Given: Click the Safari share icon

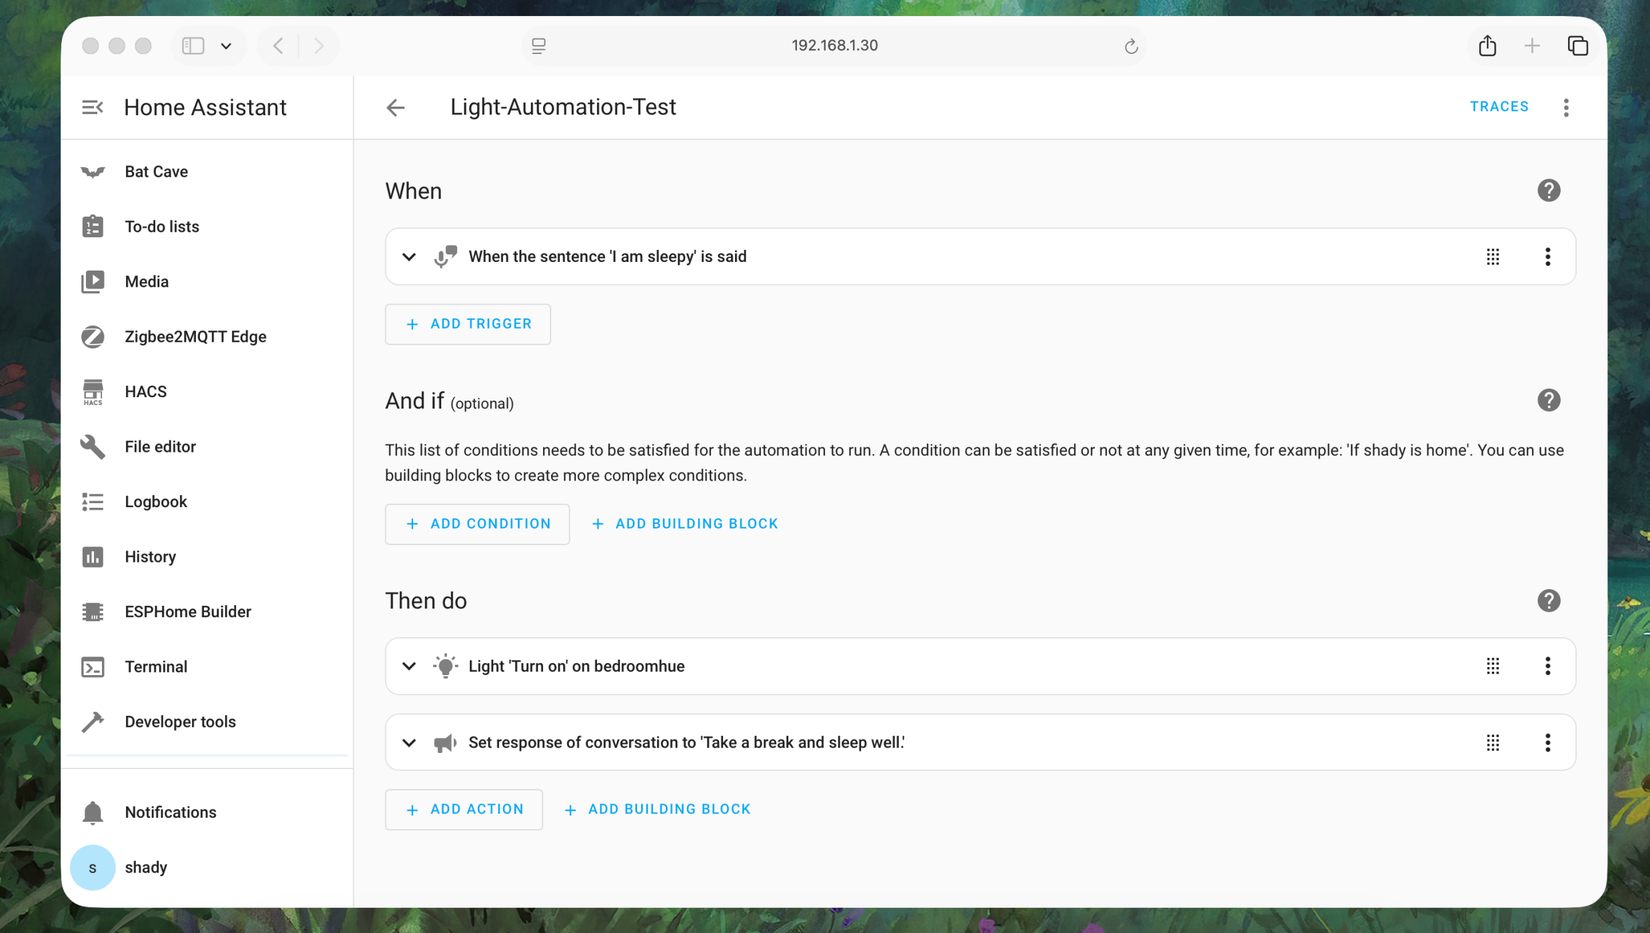Looking at the screenshot, I should point(1487,46).
